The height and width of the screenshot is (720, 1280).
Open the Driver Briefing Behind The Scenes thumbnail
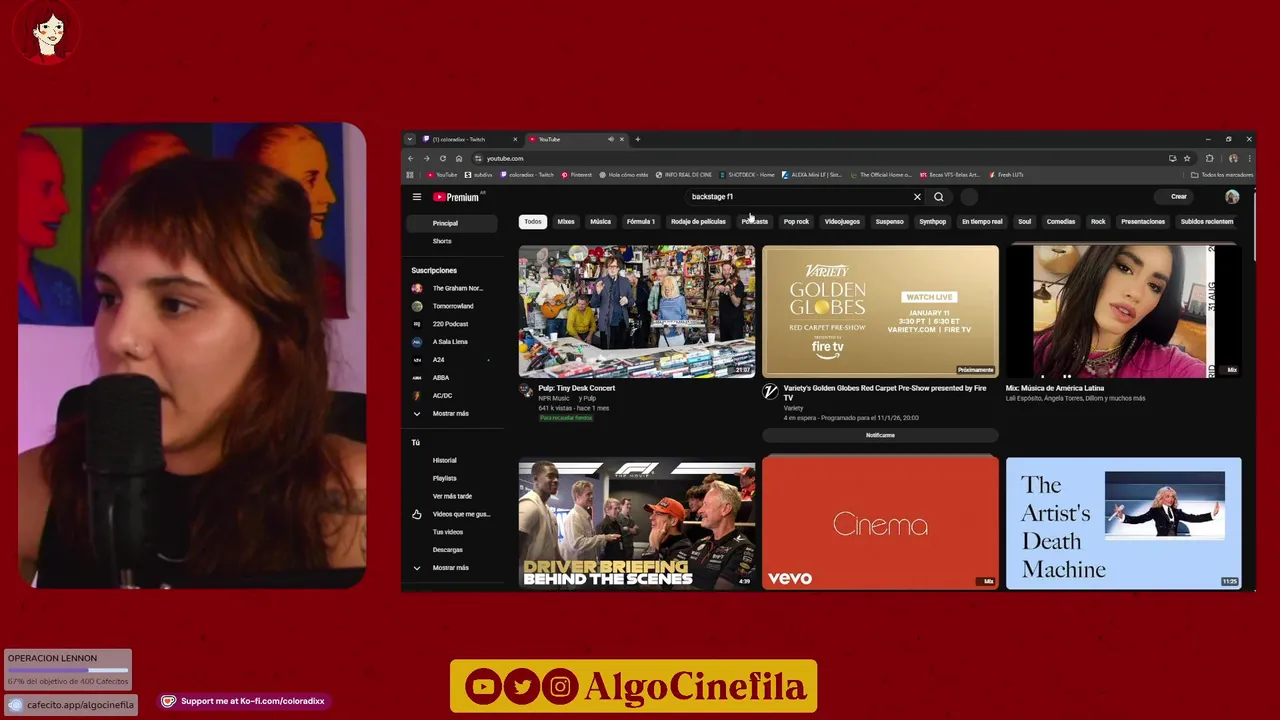(x=637, y=523)
